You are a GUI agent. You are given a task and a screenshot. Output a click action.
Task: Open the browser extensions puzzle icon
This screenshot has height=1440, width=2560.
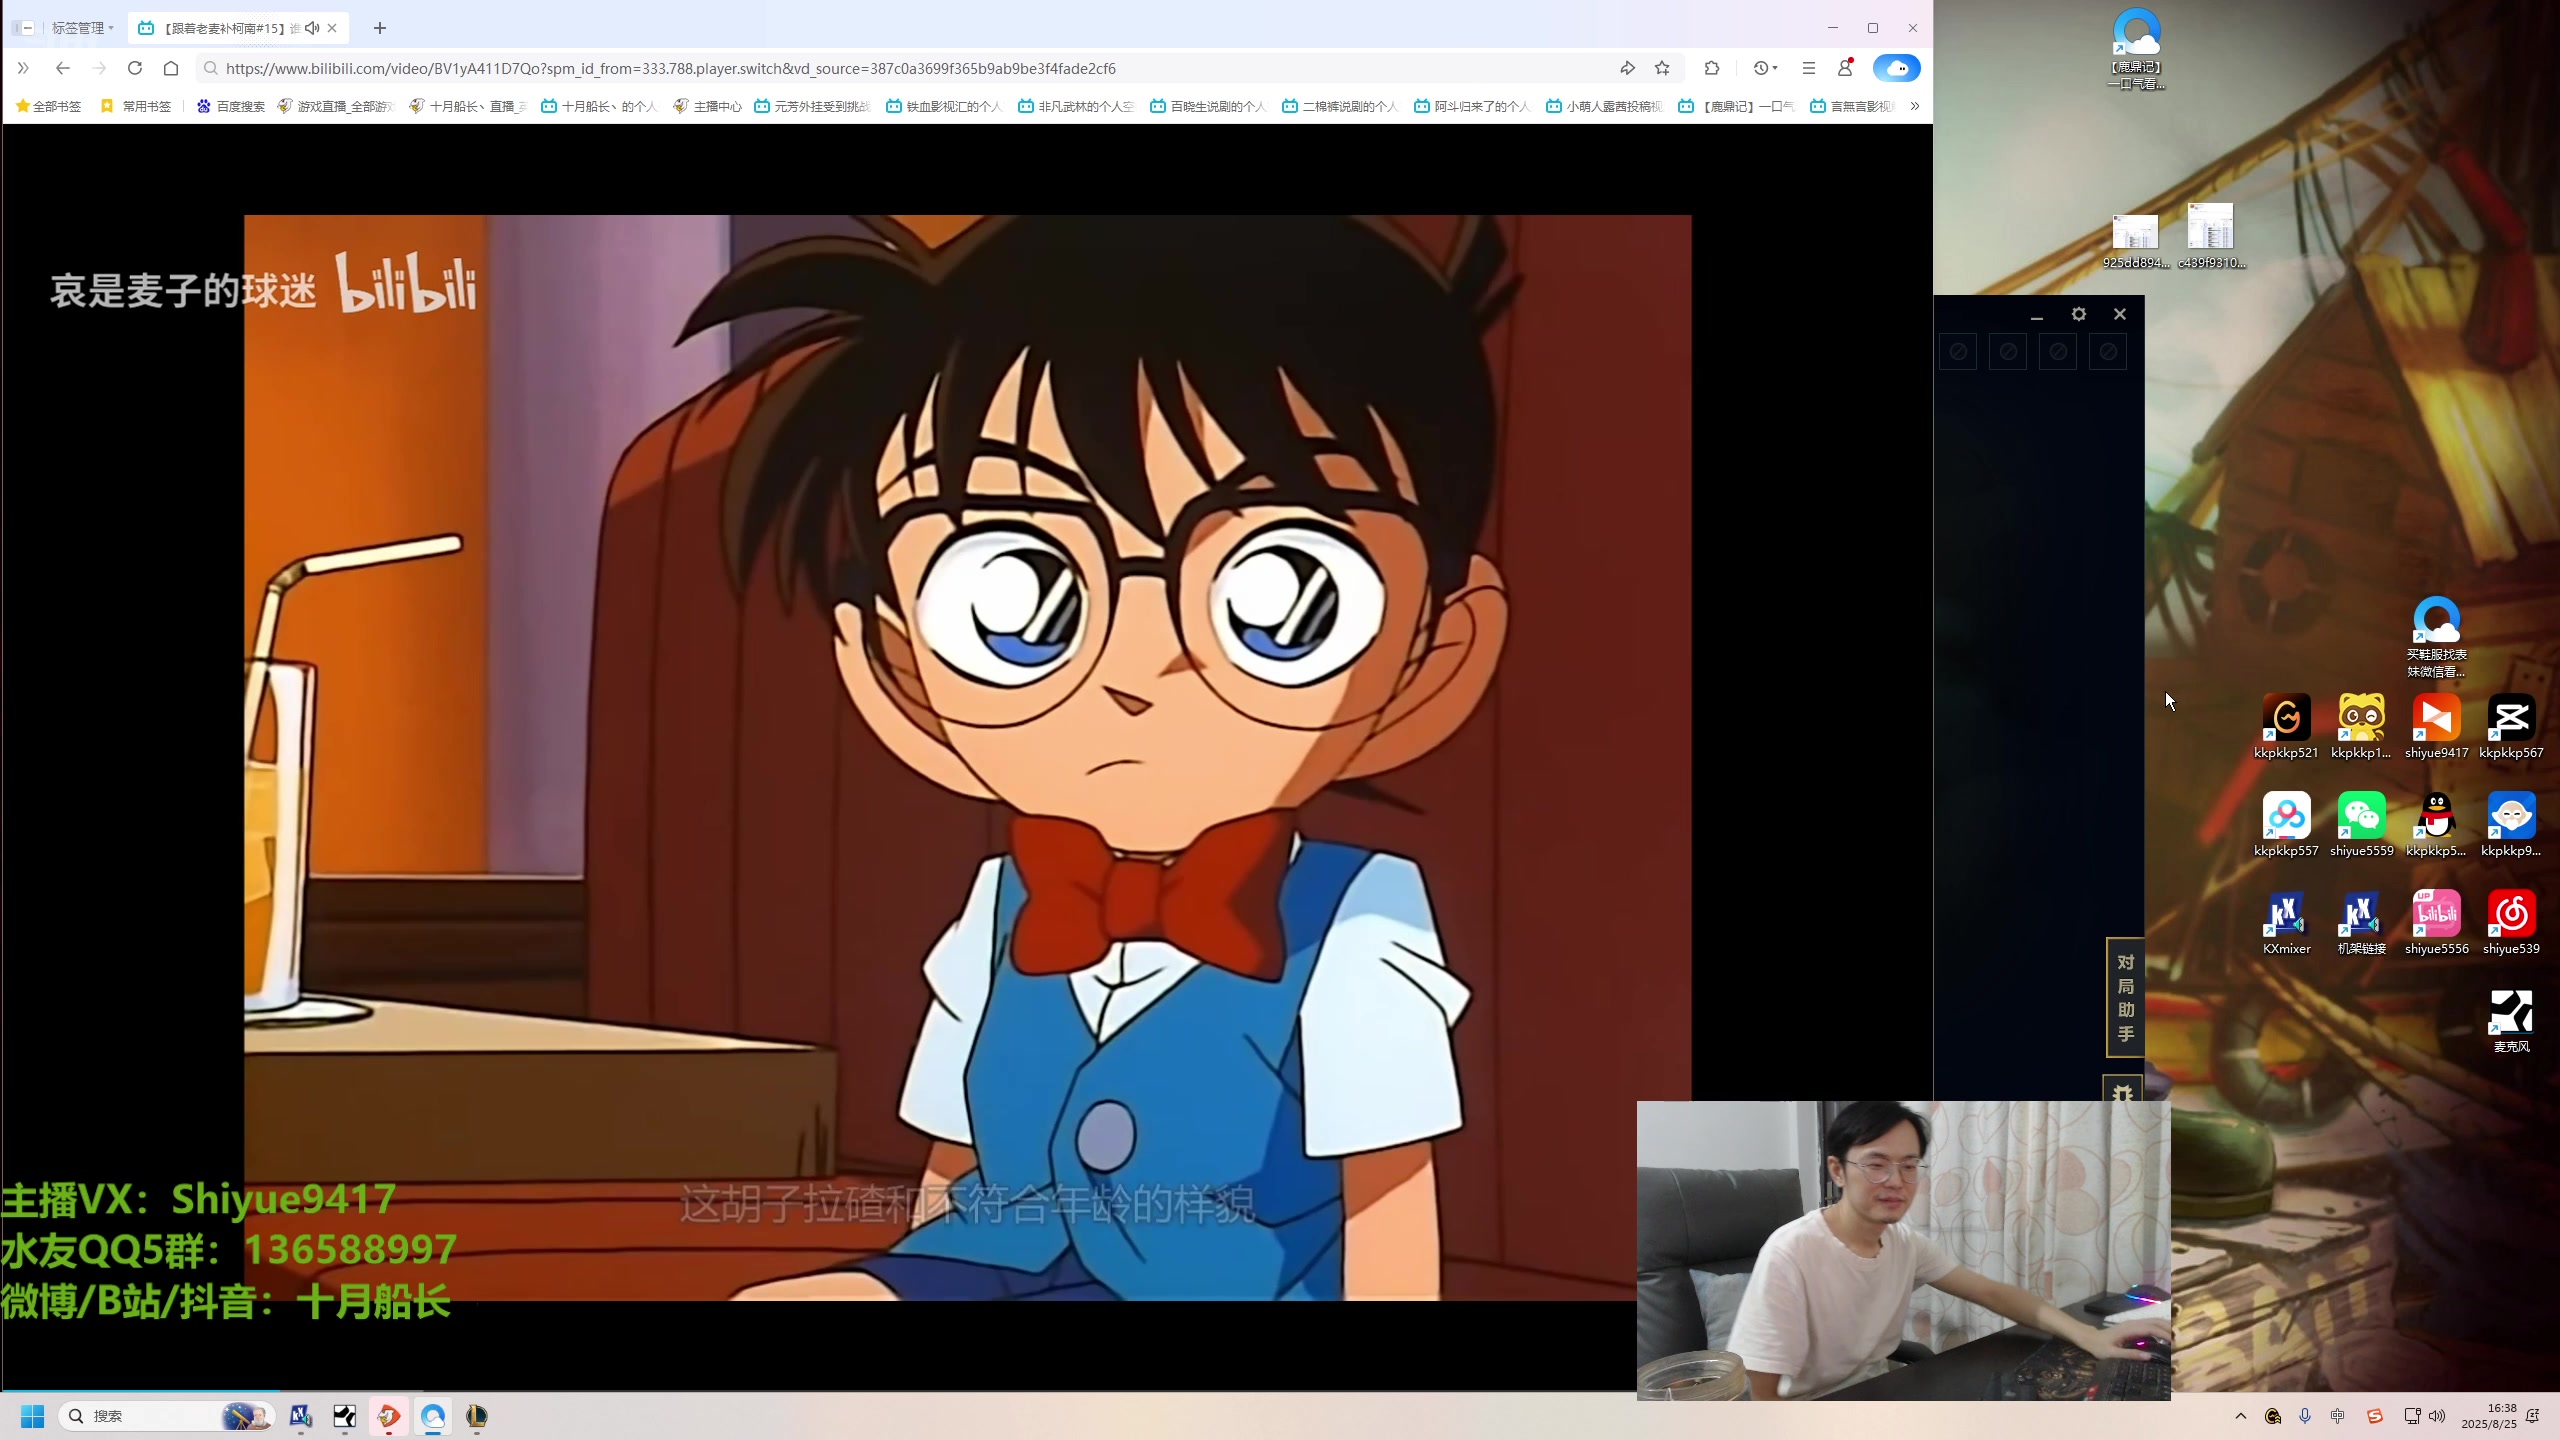(x=1712, y=68)
